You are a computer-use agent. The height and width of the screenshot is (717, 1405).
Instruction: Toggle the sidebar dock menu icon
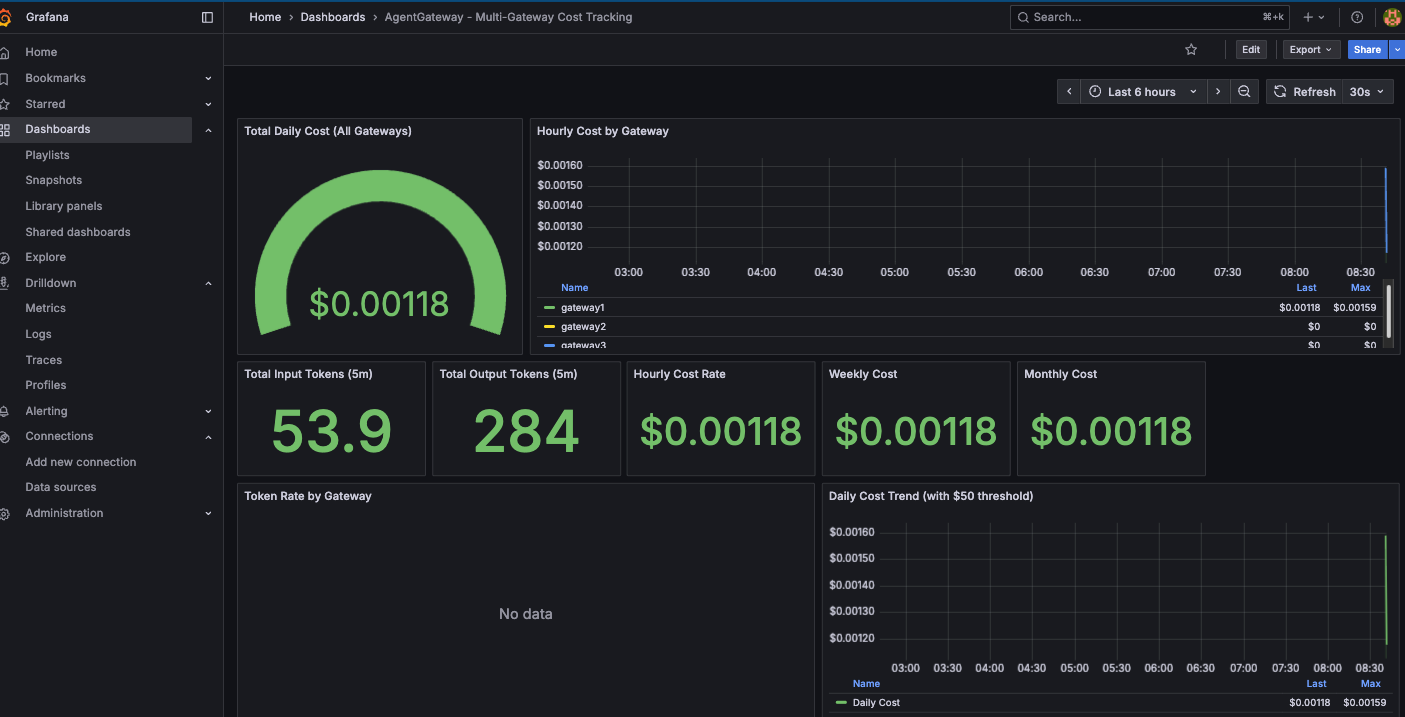[x=207, y=17]
